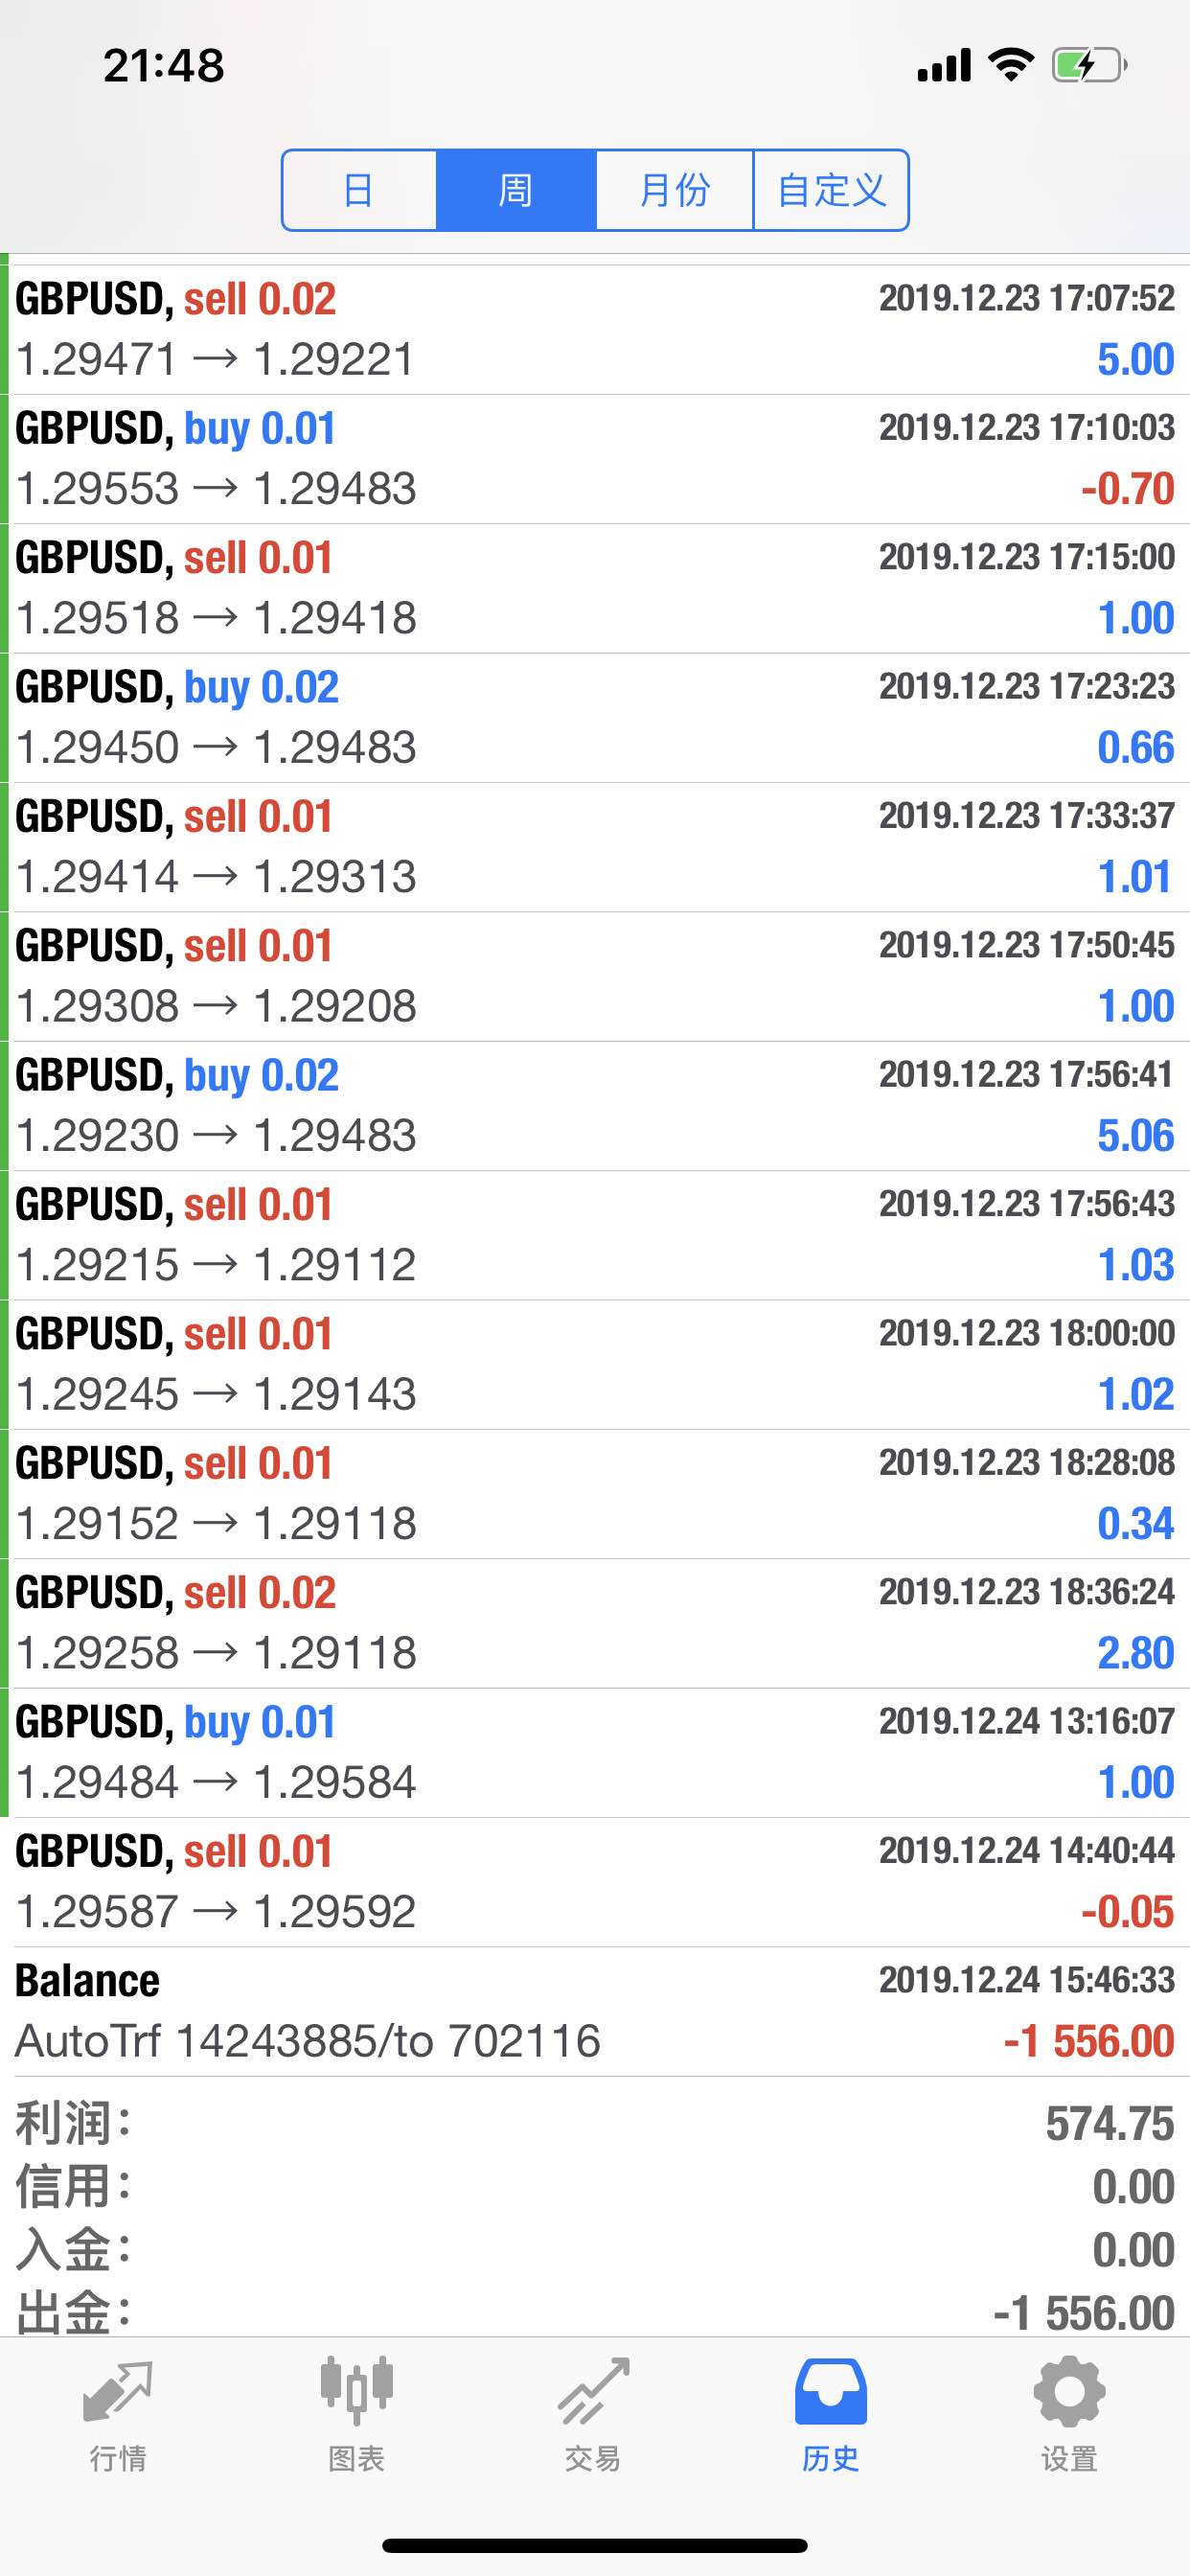Tap the 利润 profit summary row
This screenshot has height=2576, width=1190.
click(595, 2122)
